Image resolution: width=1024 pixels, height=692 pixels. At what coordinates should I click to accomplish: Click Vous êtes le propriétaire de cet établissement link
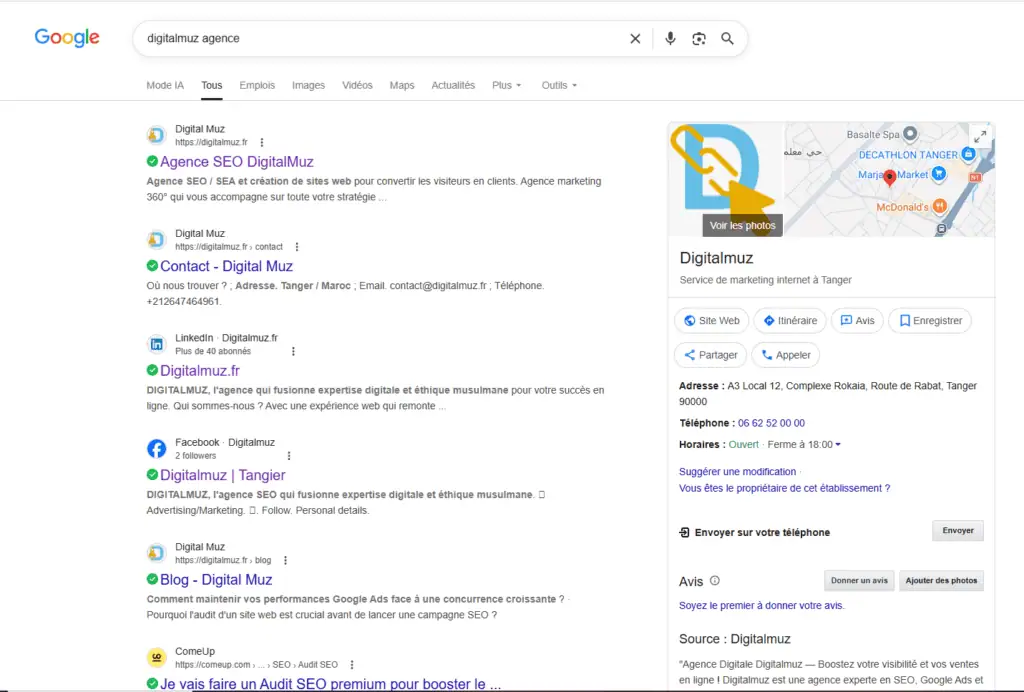(784, 488)
